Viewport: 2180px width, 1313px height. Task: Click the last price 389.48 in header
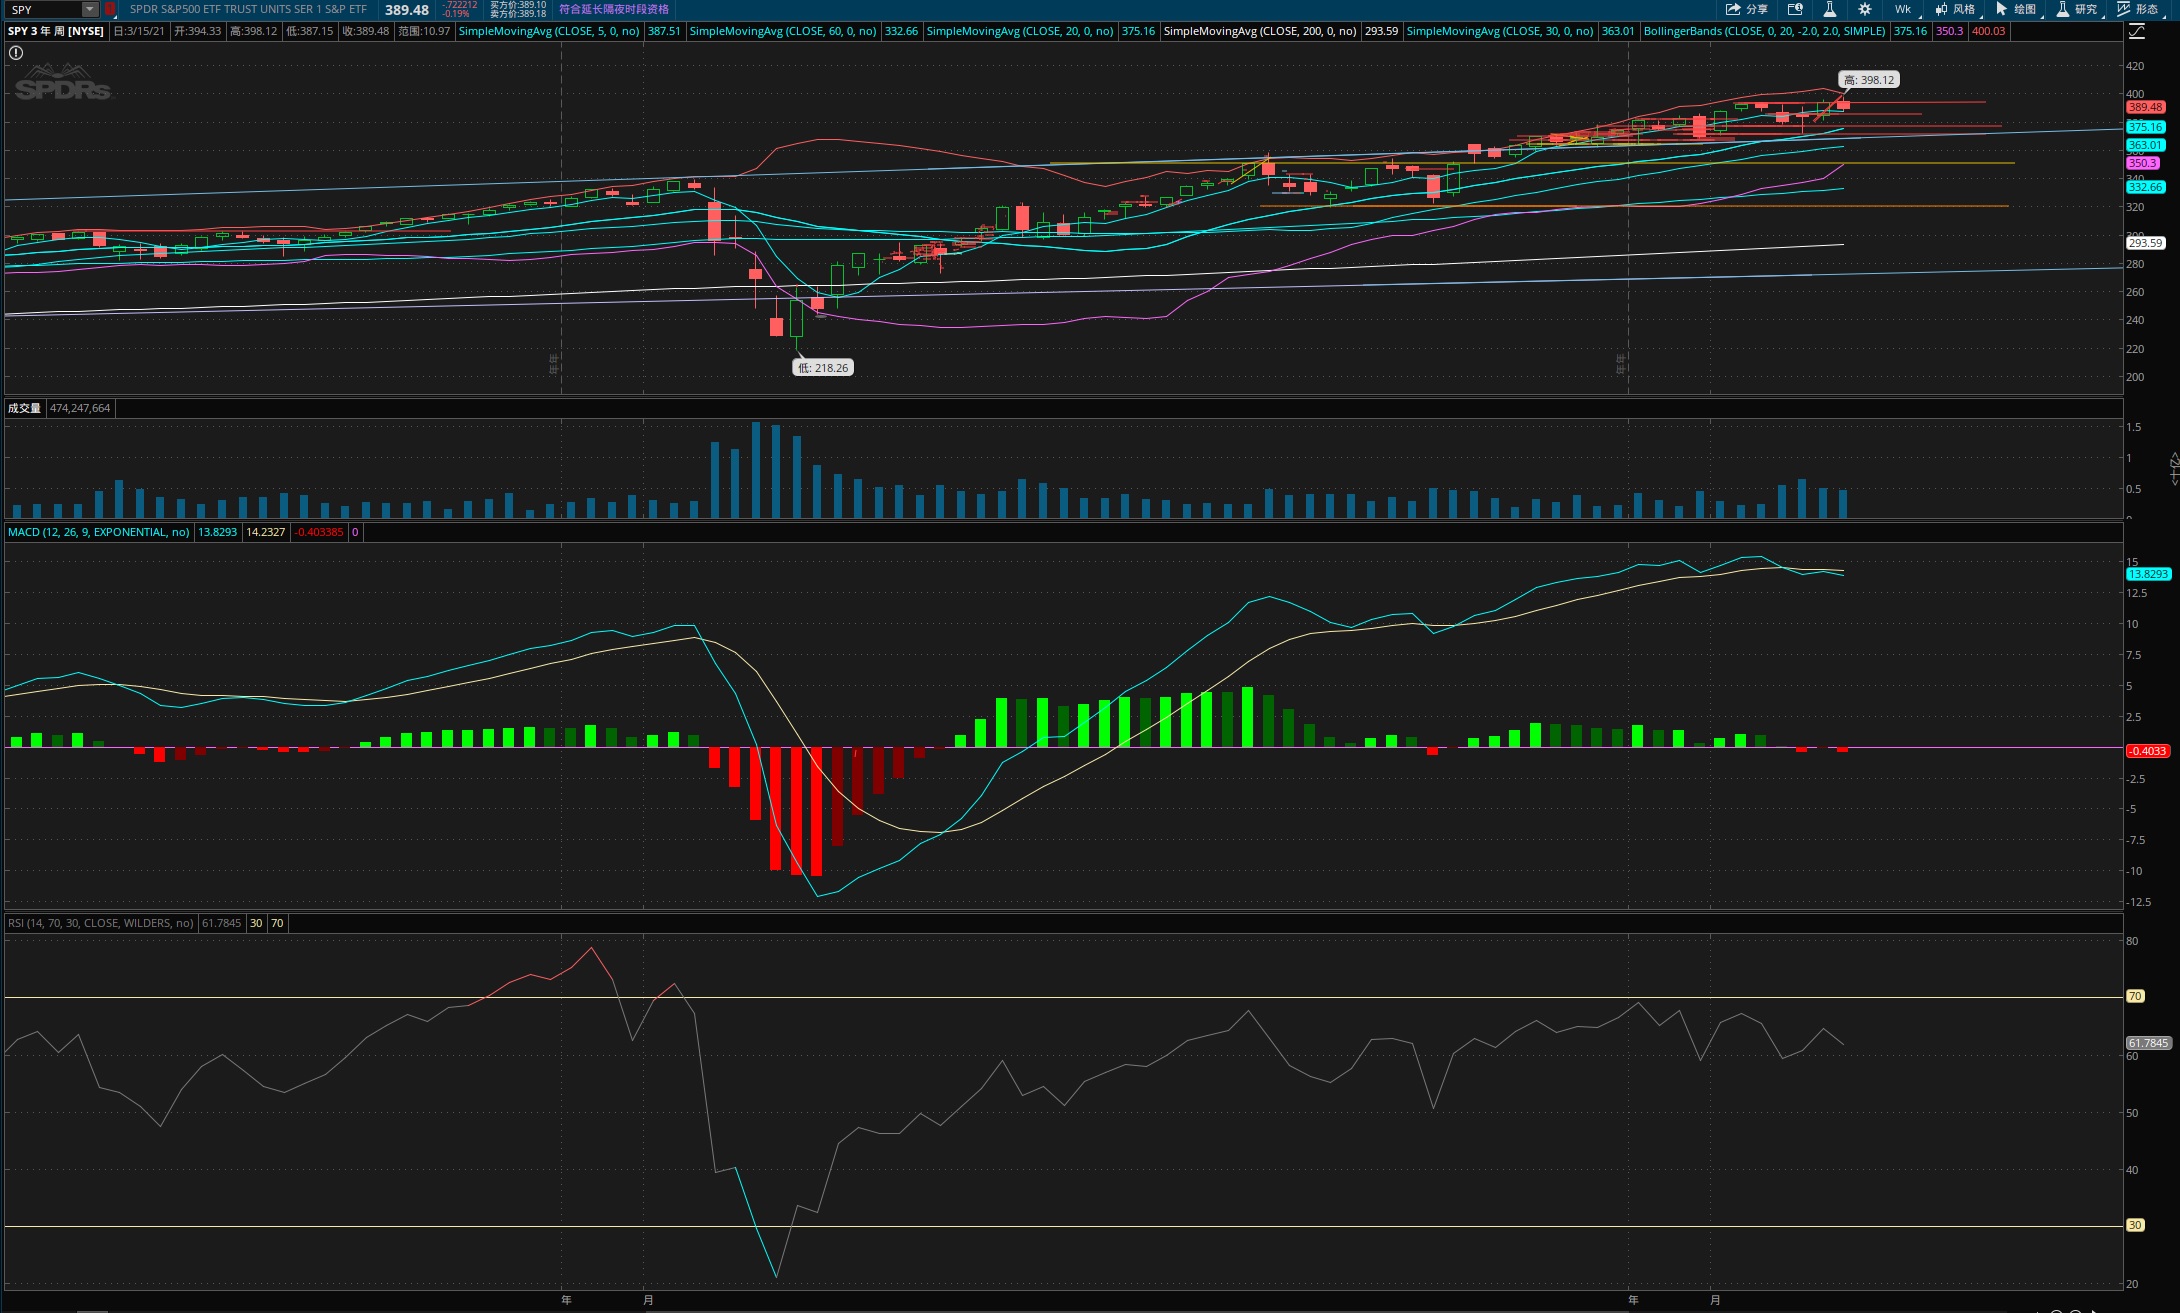tap(407, 10)
